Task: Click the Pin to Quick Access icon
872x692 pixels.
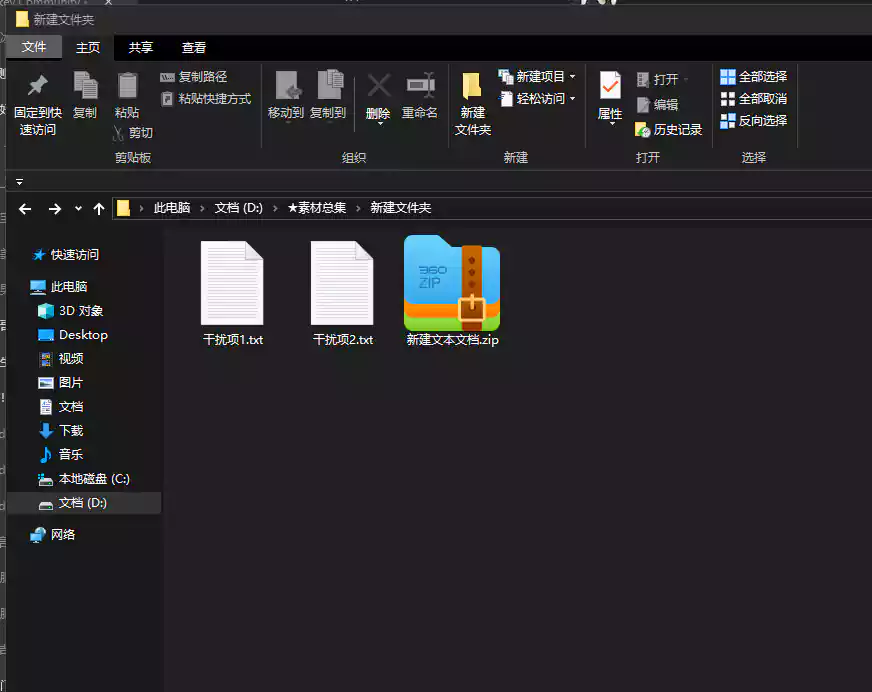Action: pos(38,87)
